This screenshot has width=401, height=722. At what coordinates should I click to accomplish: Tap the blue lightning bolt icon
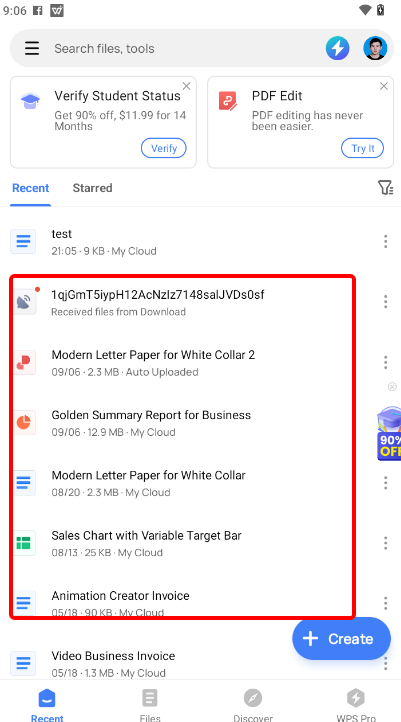(337, 48)
